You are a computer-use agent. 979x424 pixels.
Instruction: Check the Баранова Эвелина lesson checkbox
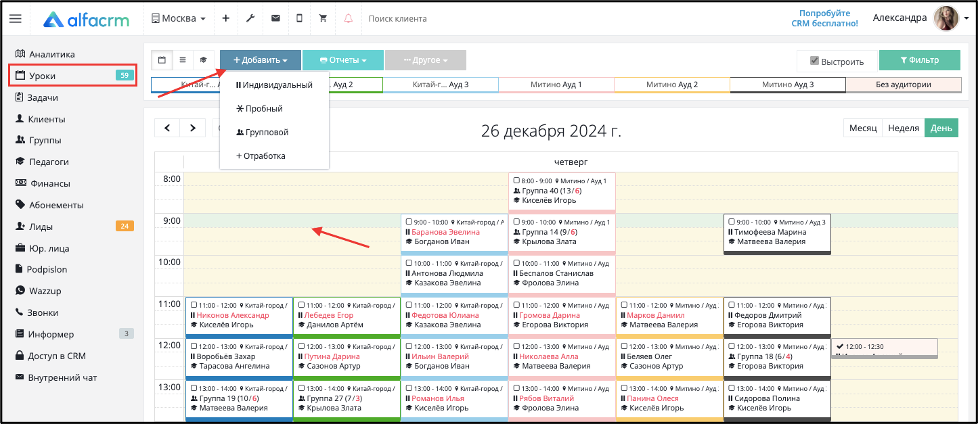pos(408,222)
